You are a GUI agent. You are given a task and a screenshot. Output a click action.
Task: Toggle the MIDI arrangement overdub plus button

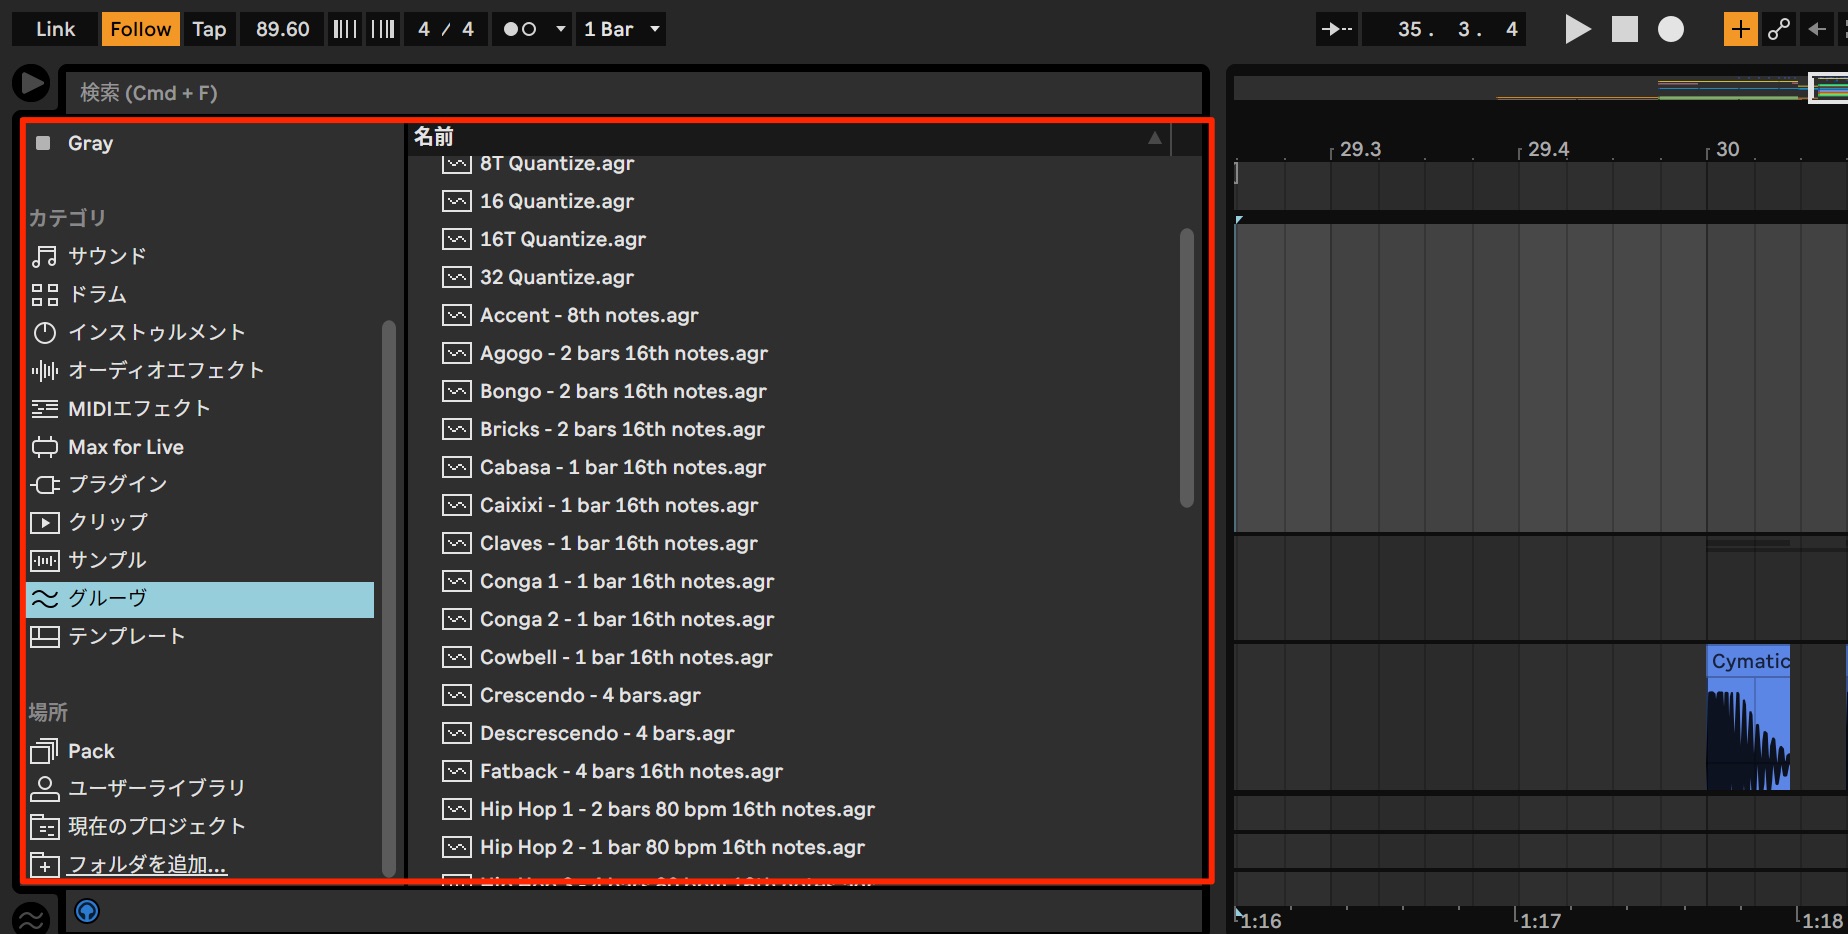coord(1741,29)
